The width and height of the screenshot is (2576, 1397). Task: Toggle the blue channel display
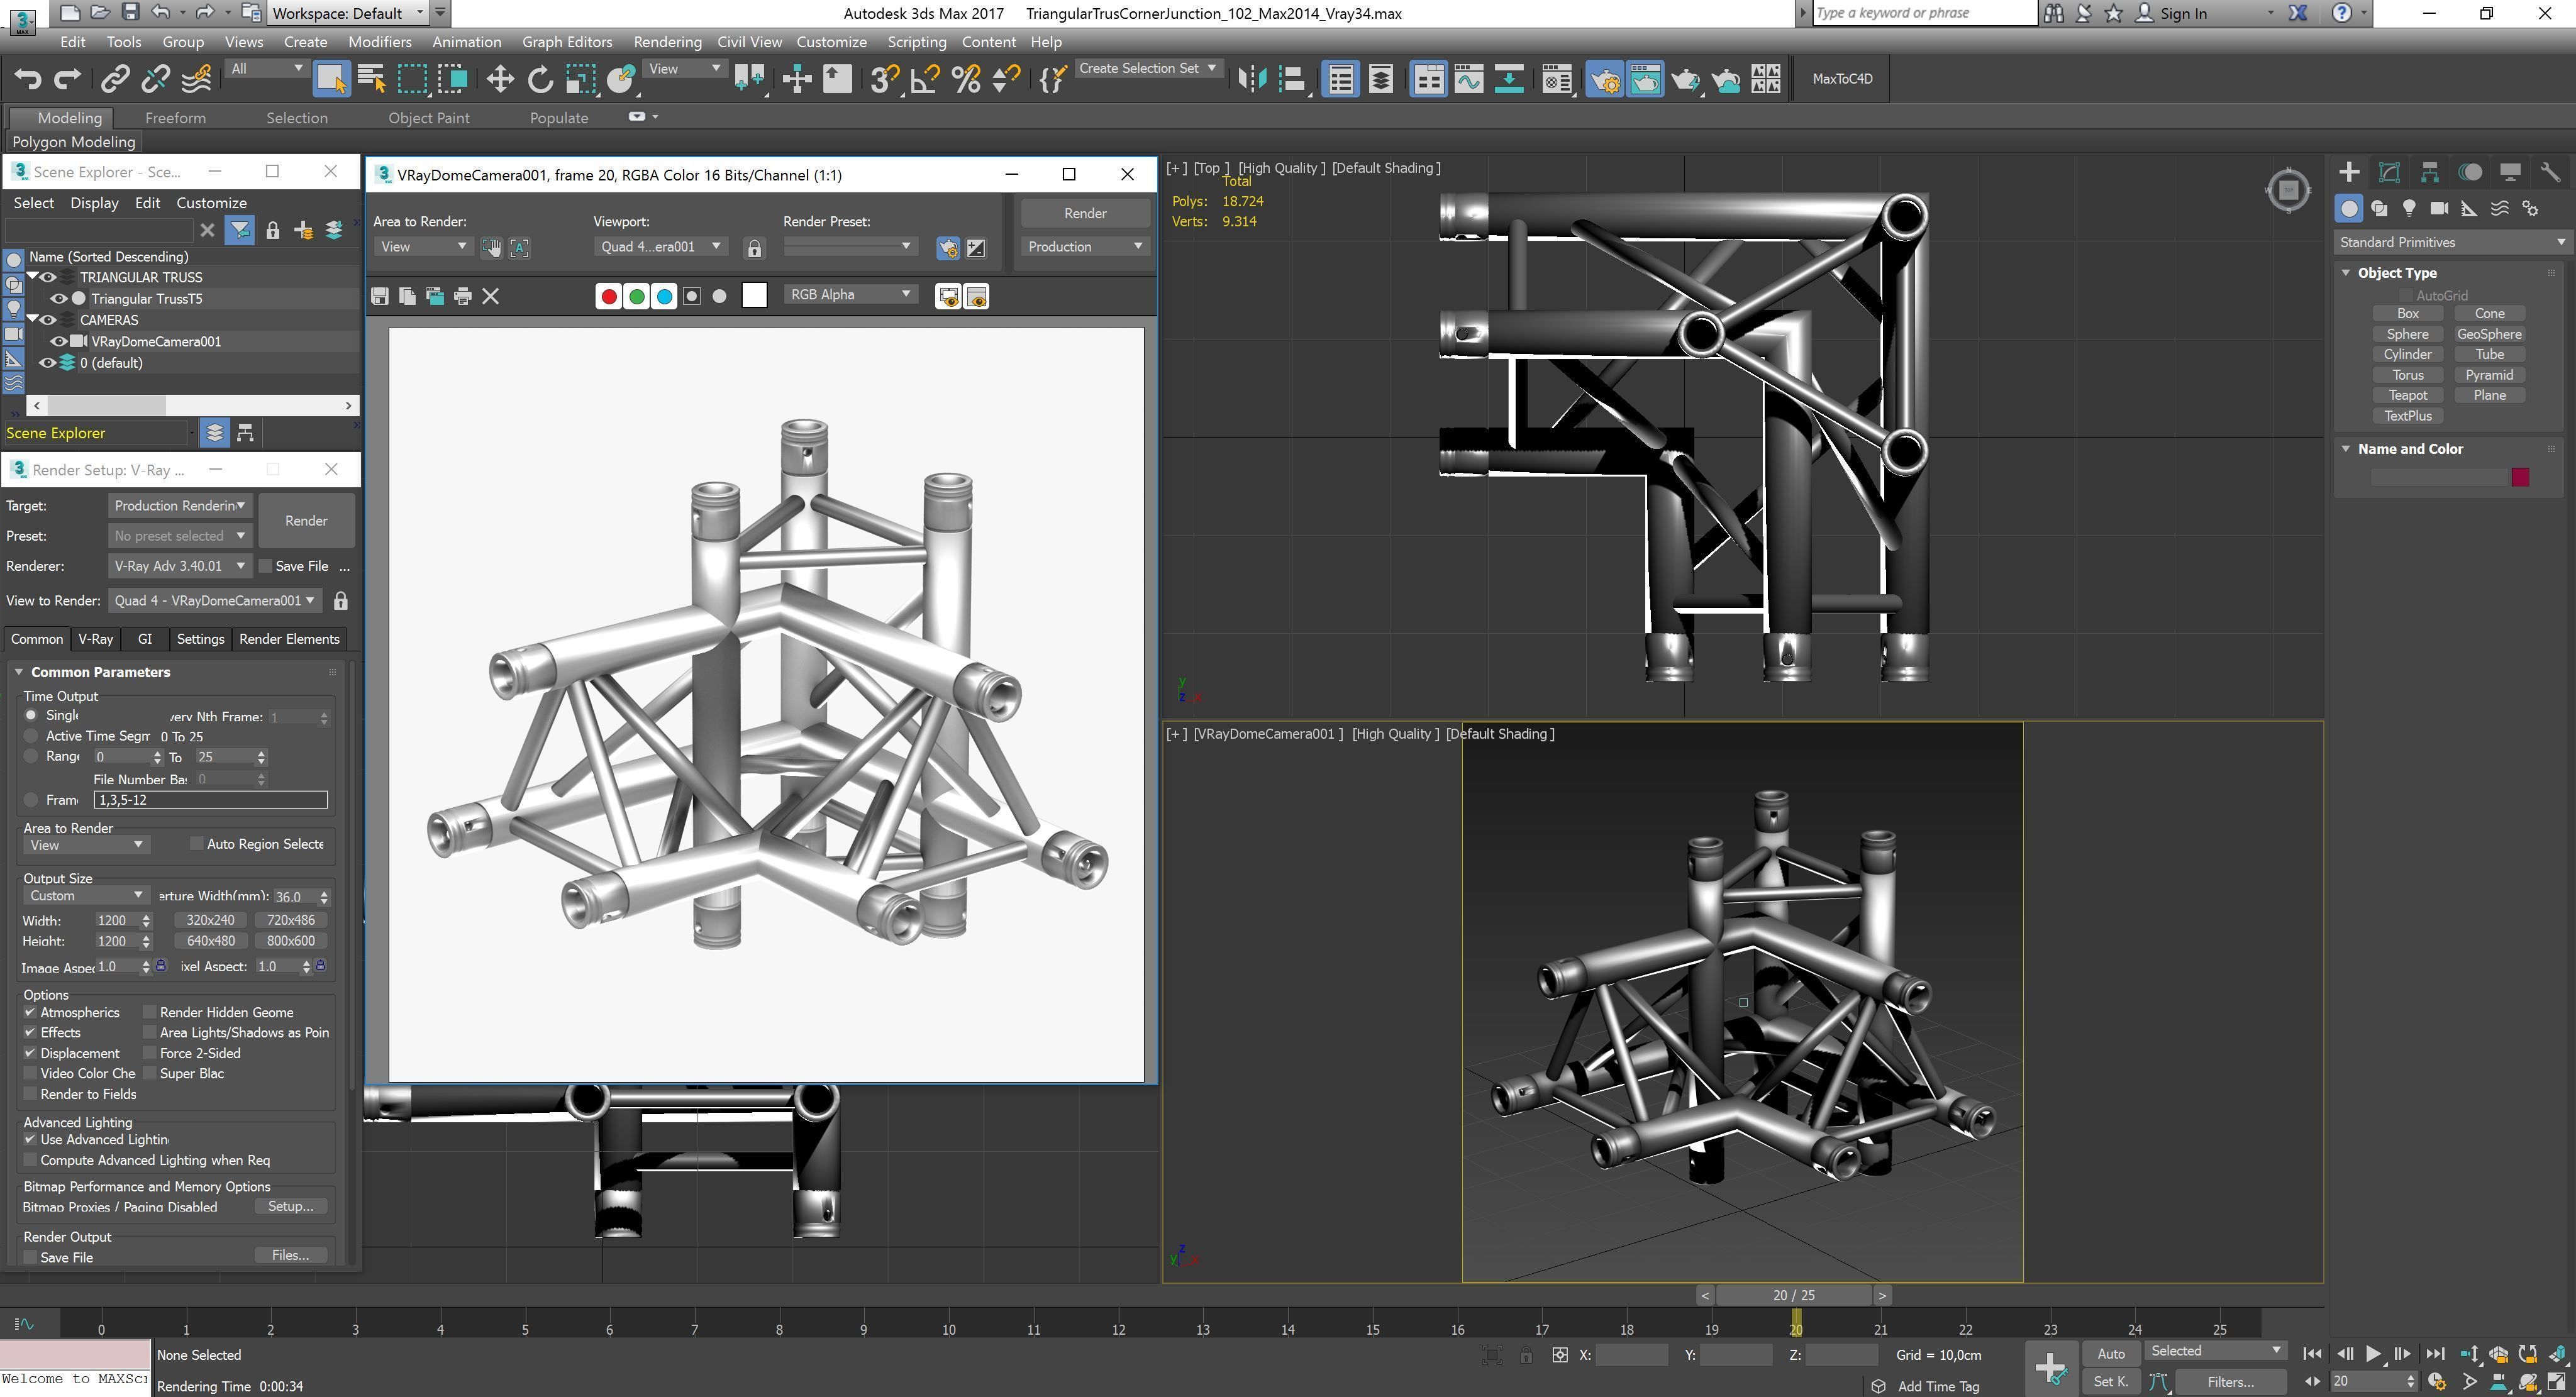664,296
